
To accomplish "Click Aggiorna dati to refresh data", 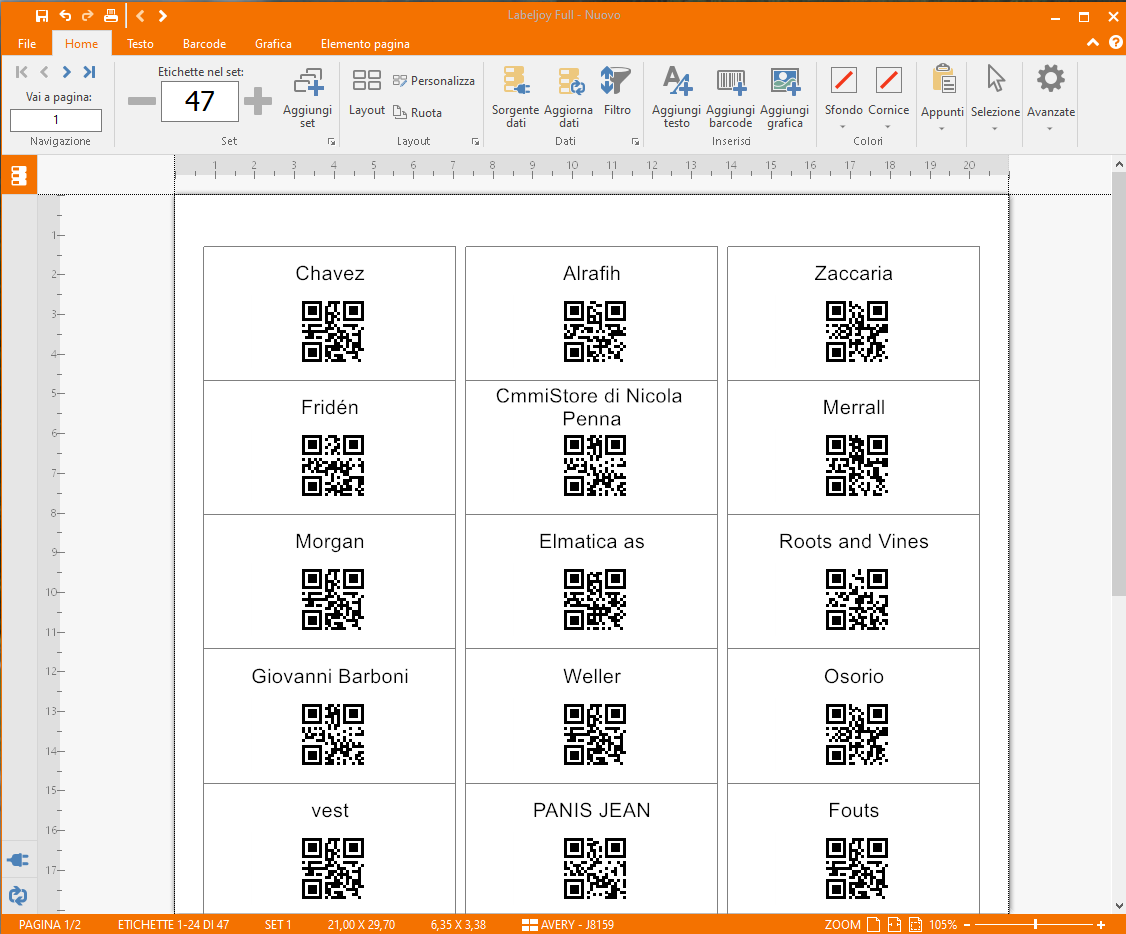I will (569, 98).
